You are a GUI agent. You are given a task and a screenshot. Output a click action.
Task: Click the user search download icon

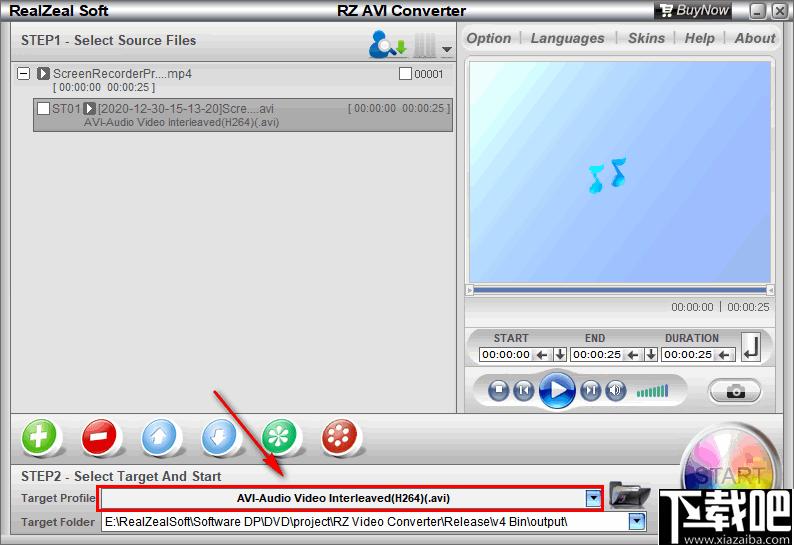tap(387, 45)
